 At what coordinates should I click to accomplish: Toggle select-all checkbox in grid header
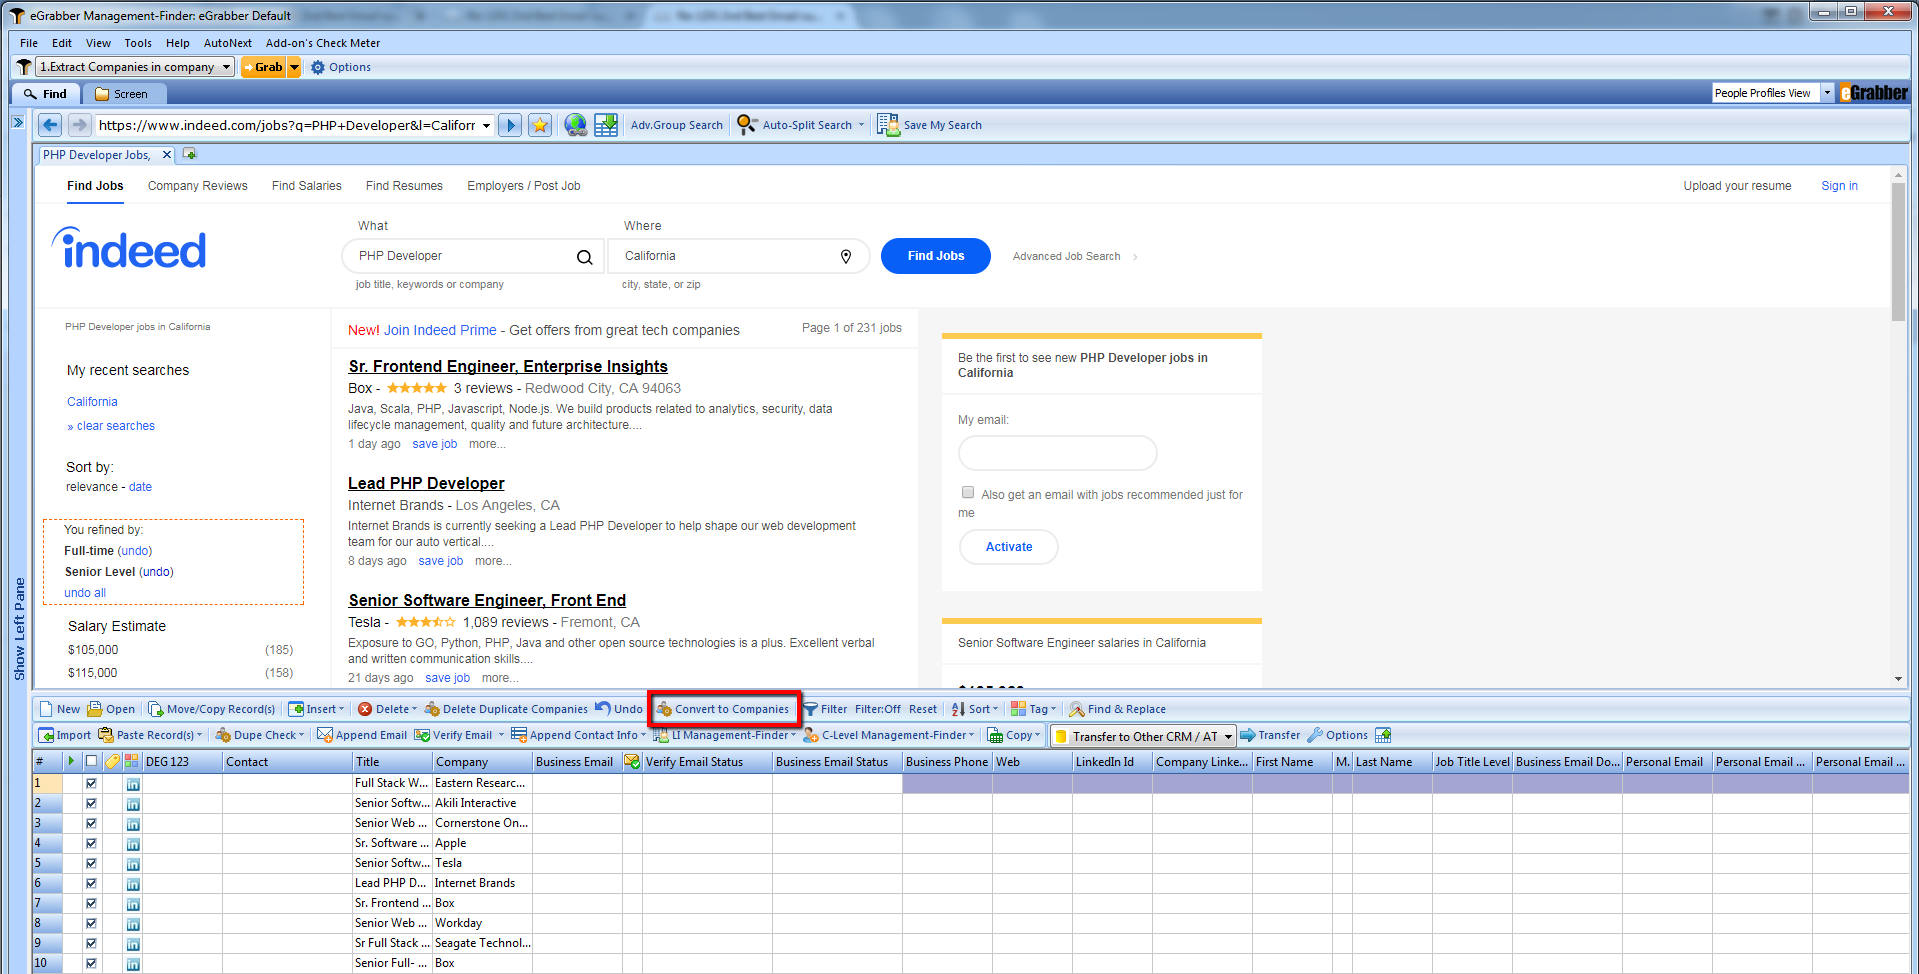[x=91, y=761]
